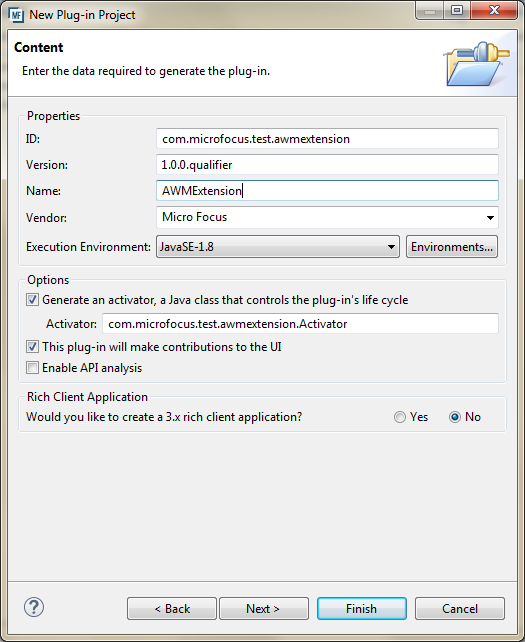Screen dimensions: 525x642
Task: Proceed with the Next > button
Action: tap(264, 608)
